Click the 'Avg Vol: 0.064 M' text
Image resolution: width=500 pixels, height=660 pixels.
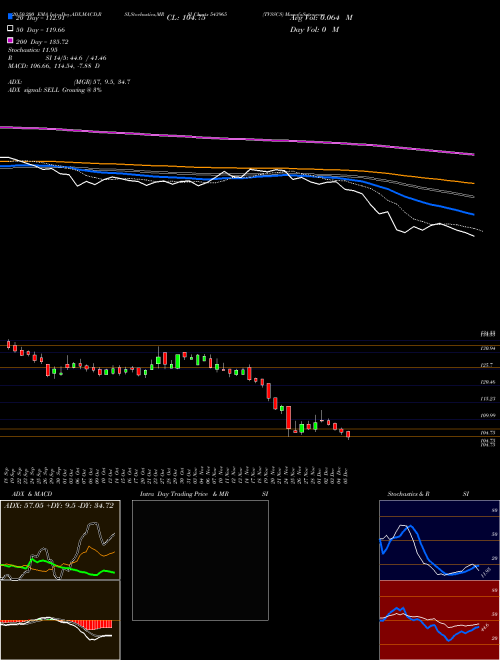321,18
